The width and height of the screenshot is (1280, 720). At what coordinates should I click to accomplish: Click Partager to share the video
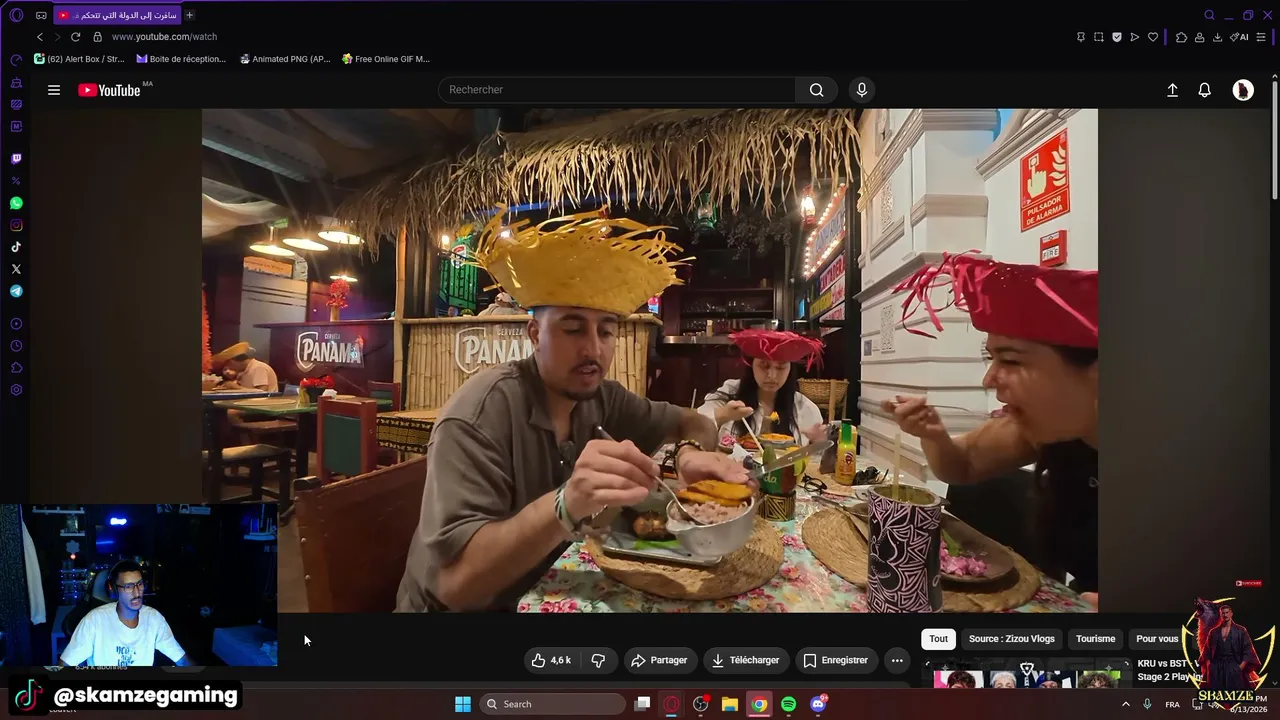659,660
